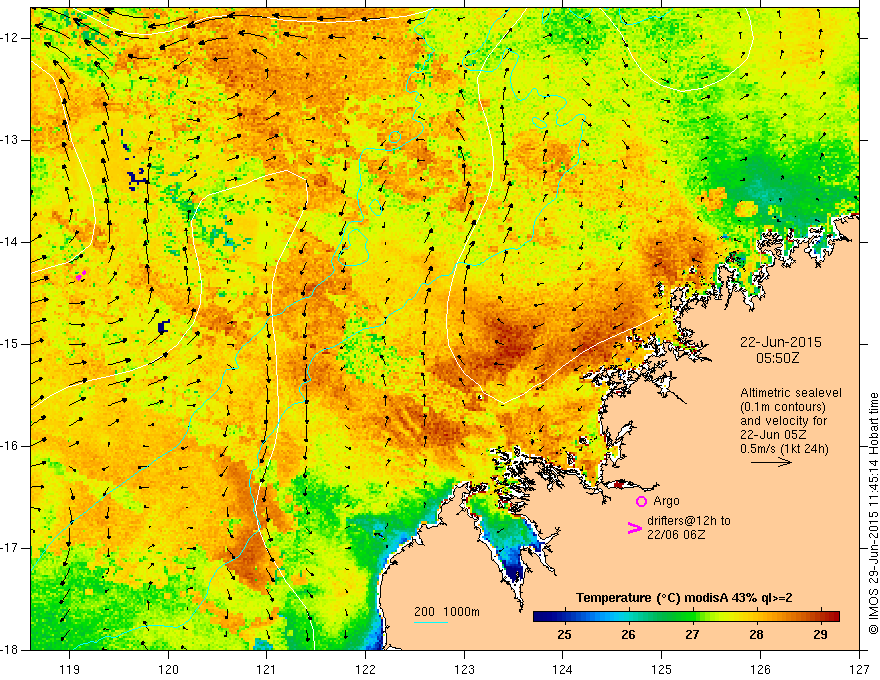Click the '200 1000m' depth label

[x=447, y=612]
